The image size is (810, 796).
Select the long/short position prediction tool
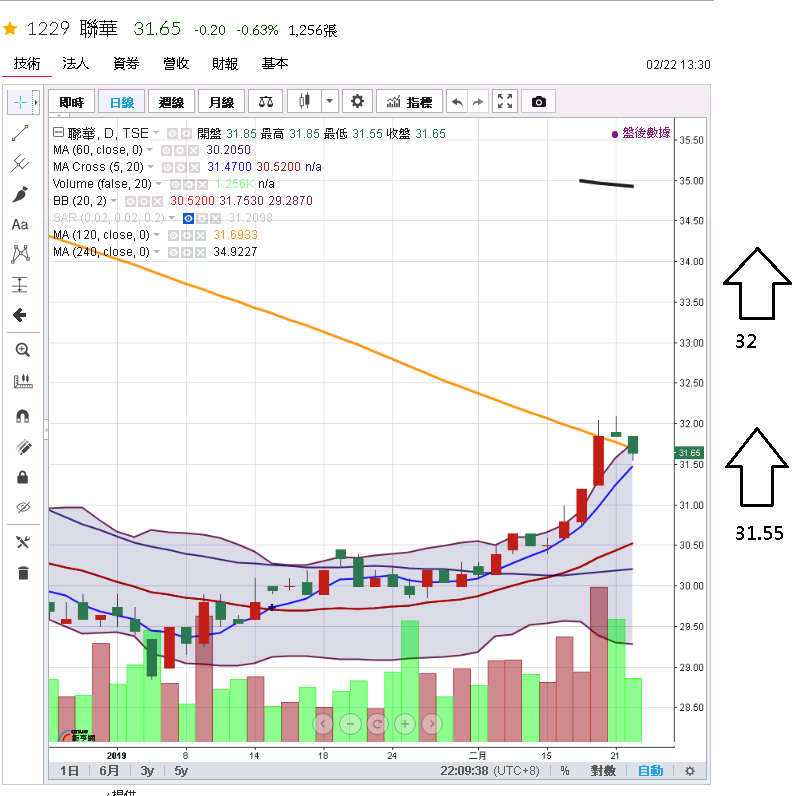coord(20,285)
